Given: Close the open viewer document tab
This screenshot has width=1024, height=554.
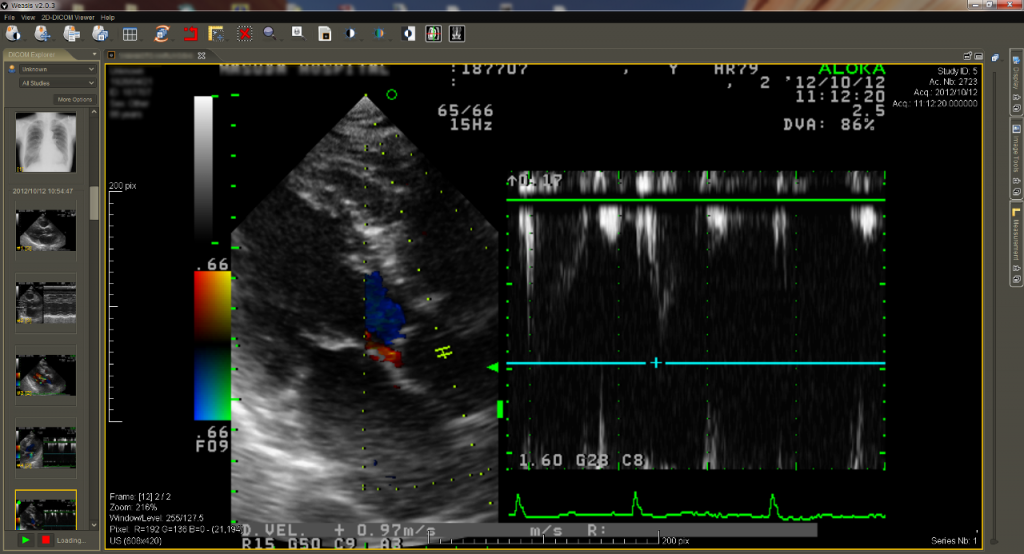Looking at the screenshot, I should click(202, 56).
